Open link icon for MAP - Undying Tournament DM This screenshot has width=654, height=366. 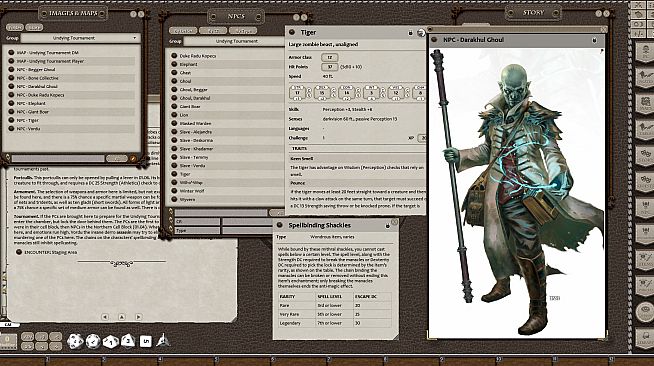point(11,53)
